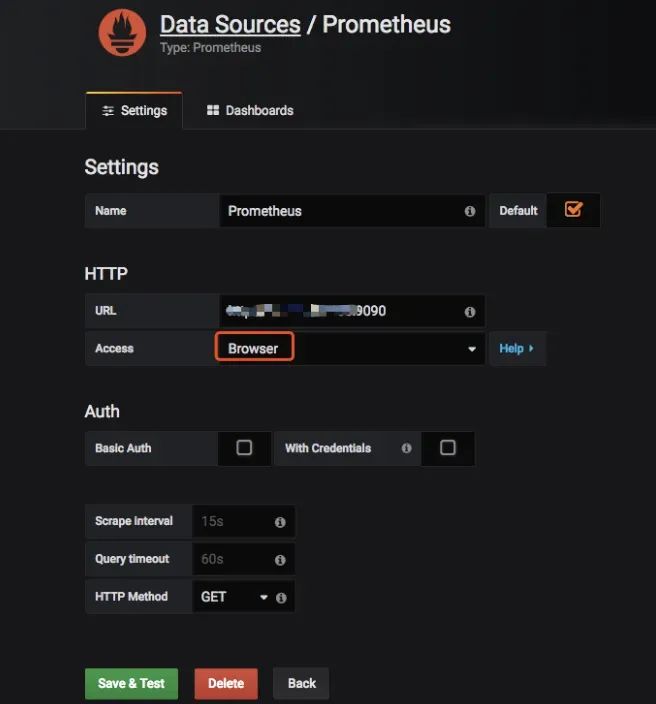The height and width of the screenshot is (704, 656).
Task: Click the Access dropdown arrow
Action: (x=472, y=349)
